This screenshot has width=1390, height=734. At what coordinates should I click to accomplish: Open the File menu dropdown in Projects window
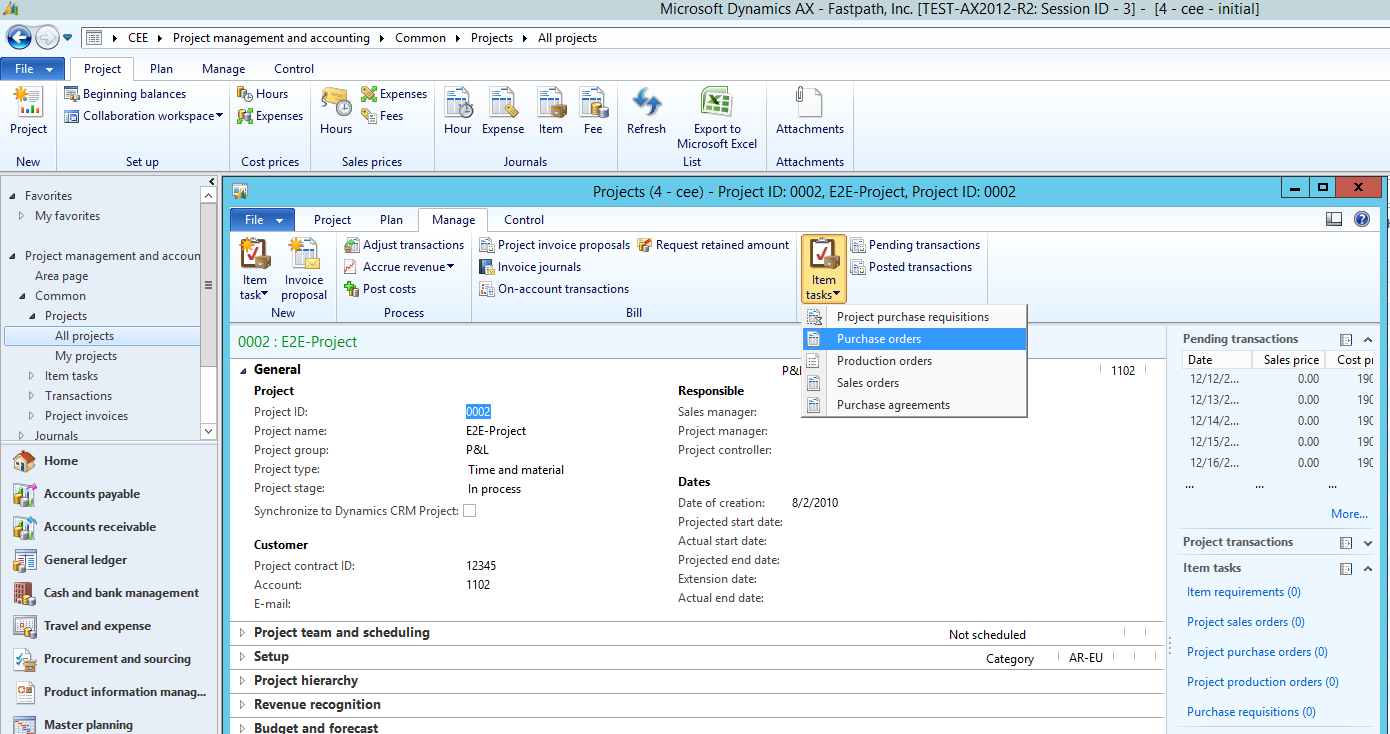tap(263, 220)
